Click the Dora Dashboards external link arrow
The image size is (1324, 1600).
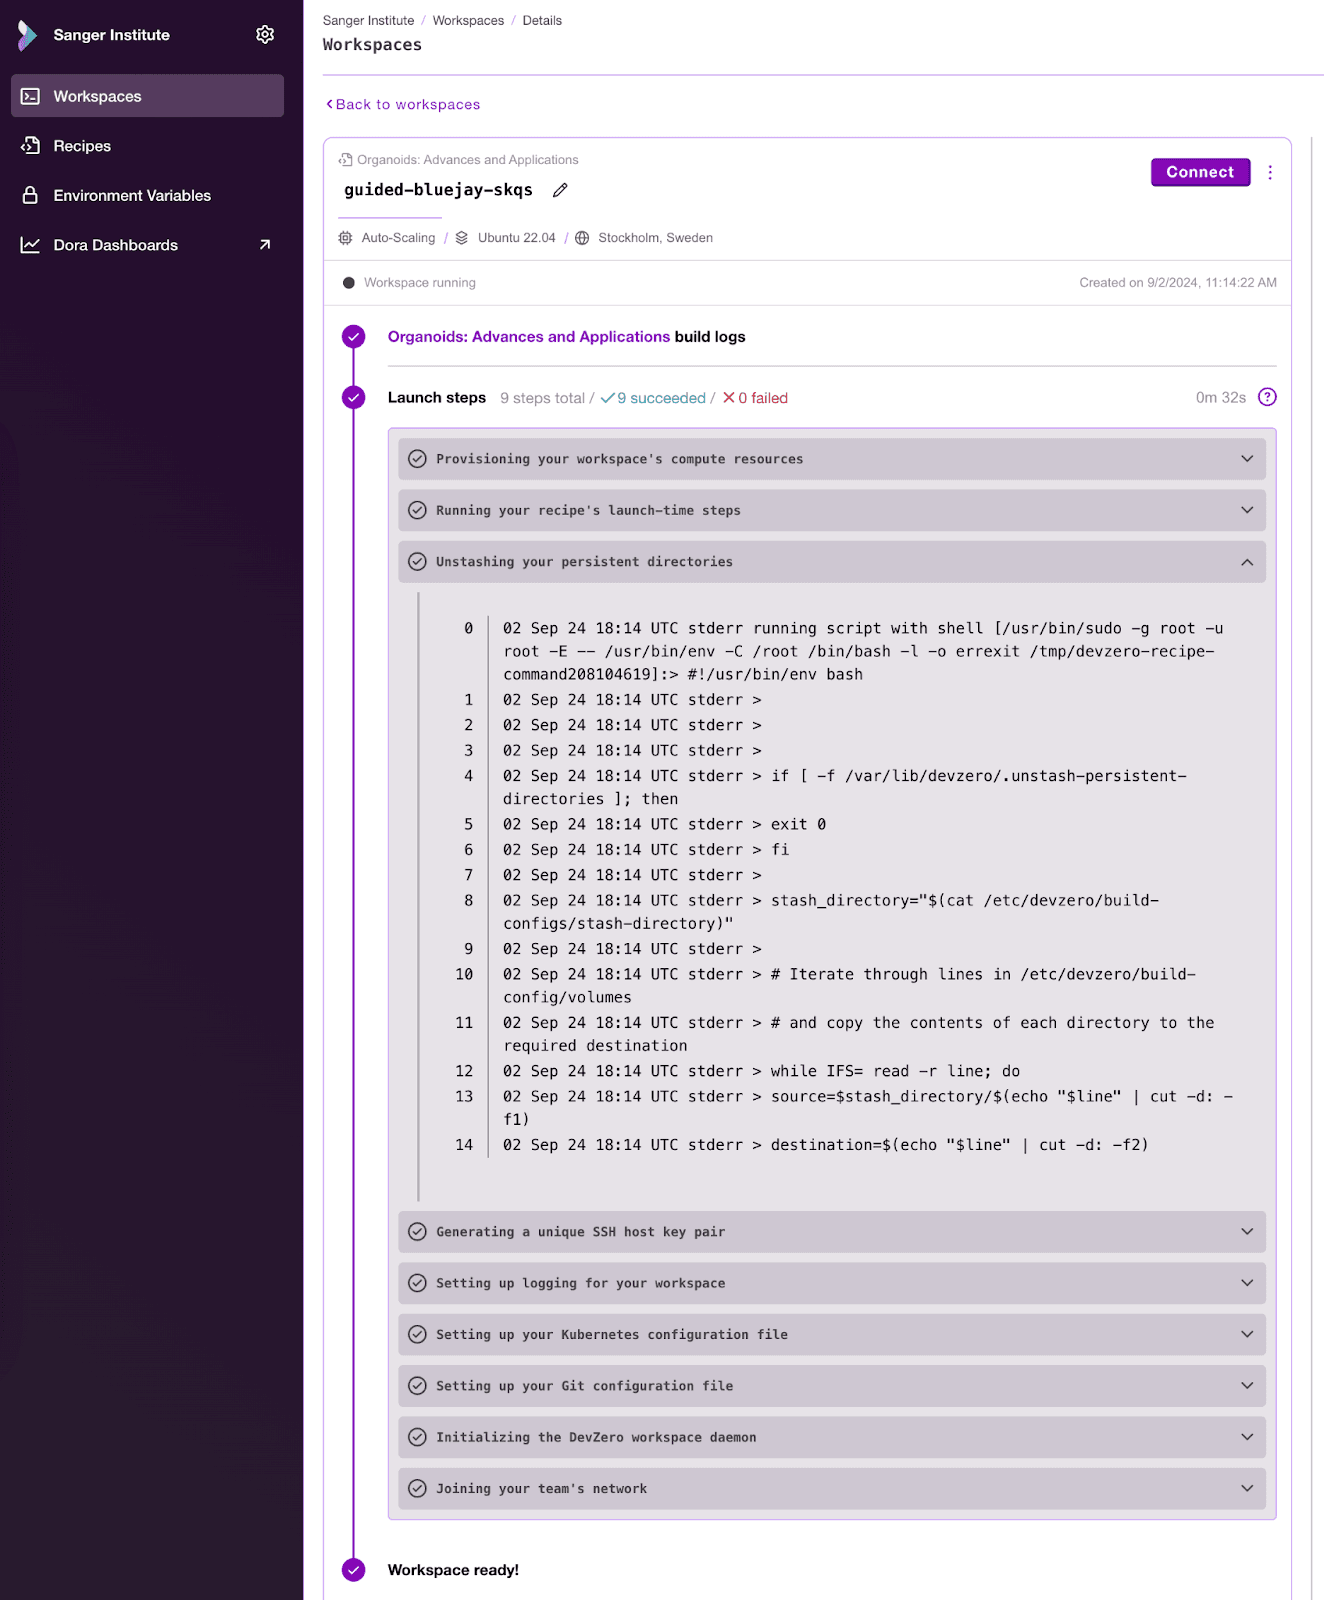(x=265, y=245)
